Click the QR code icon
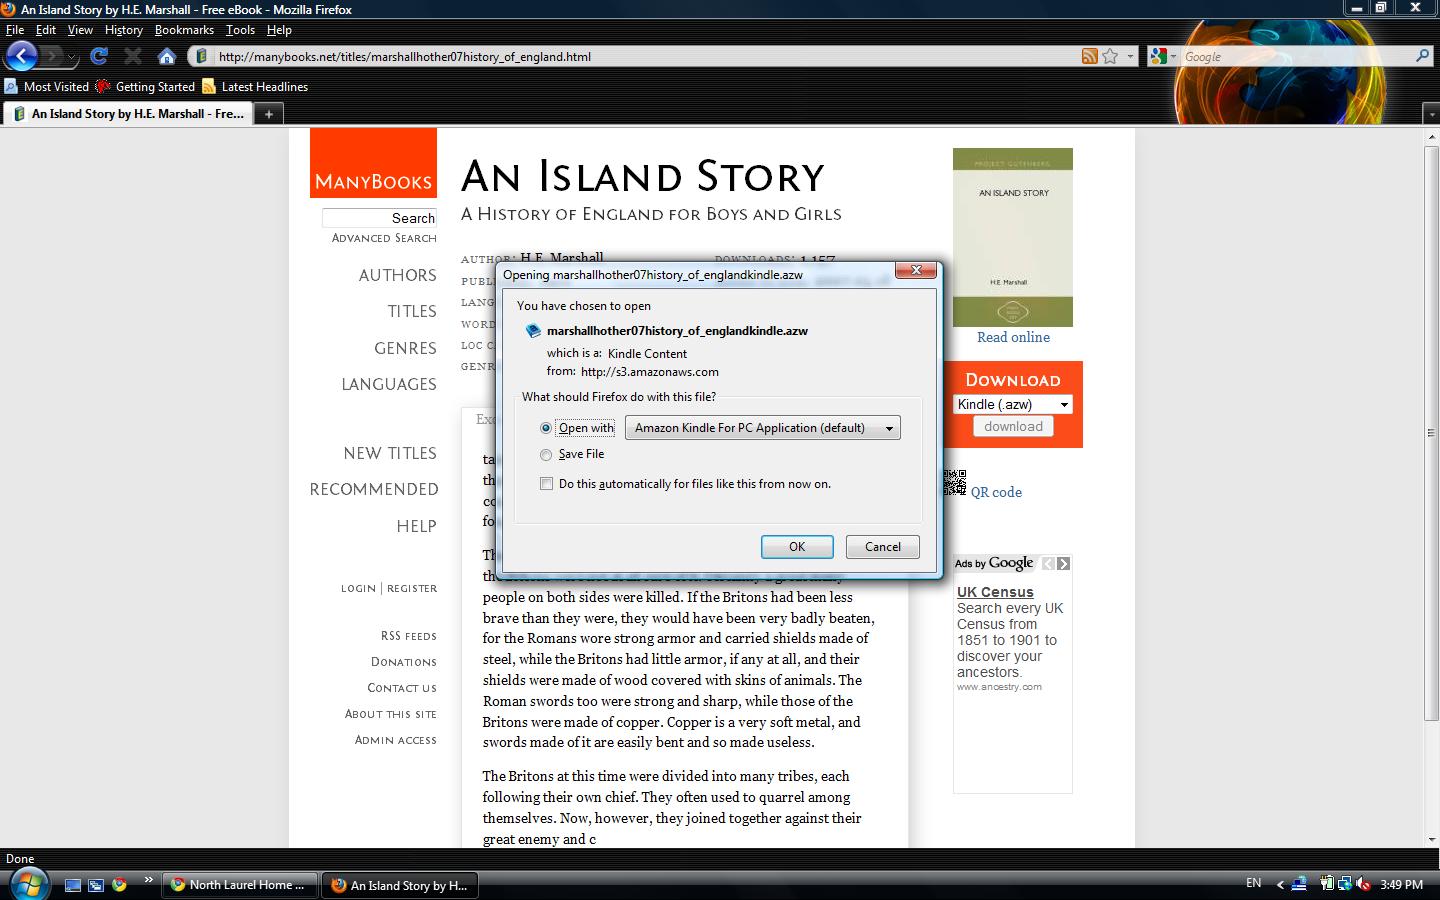The width and height of the screenshot is (1440, 900). point(955,483)
